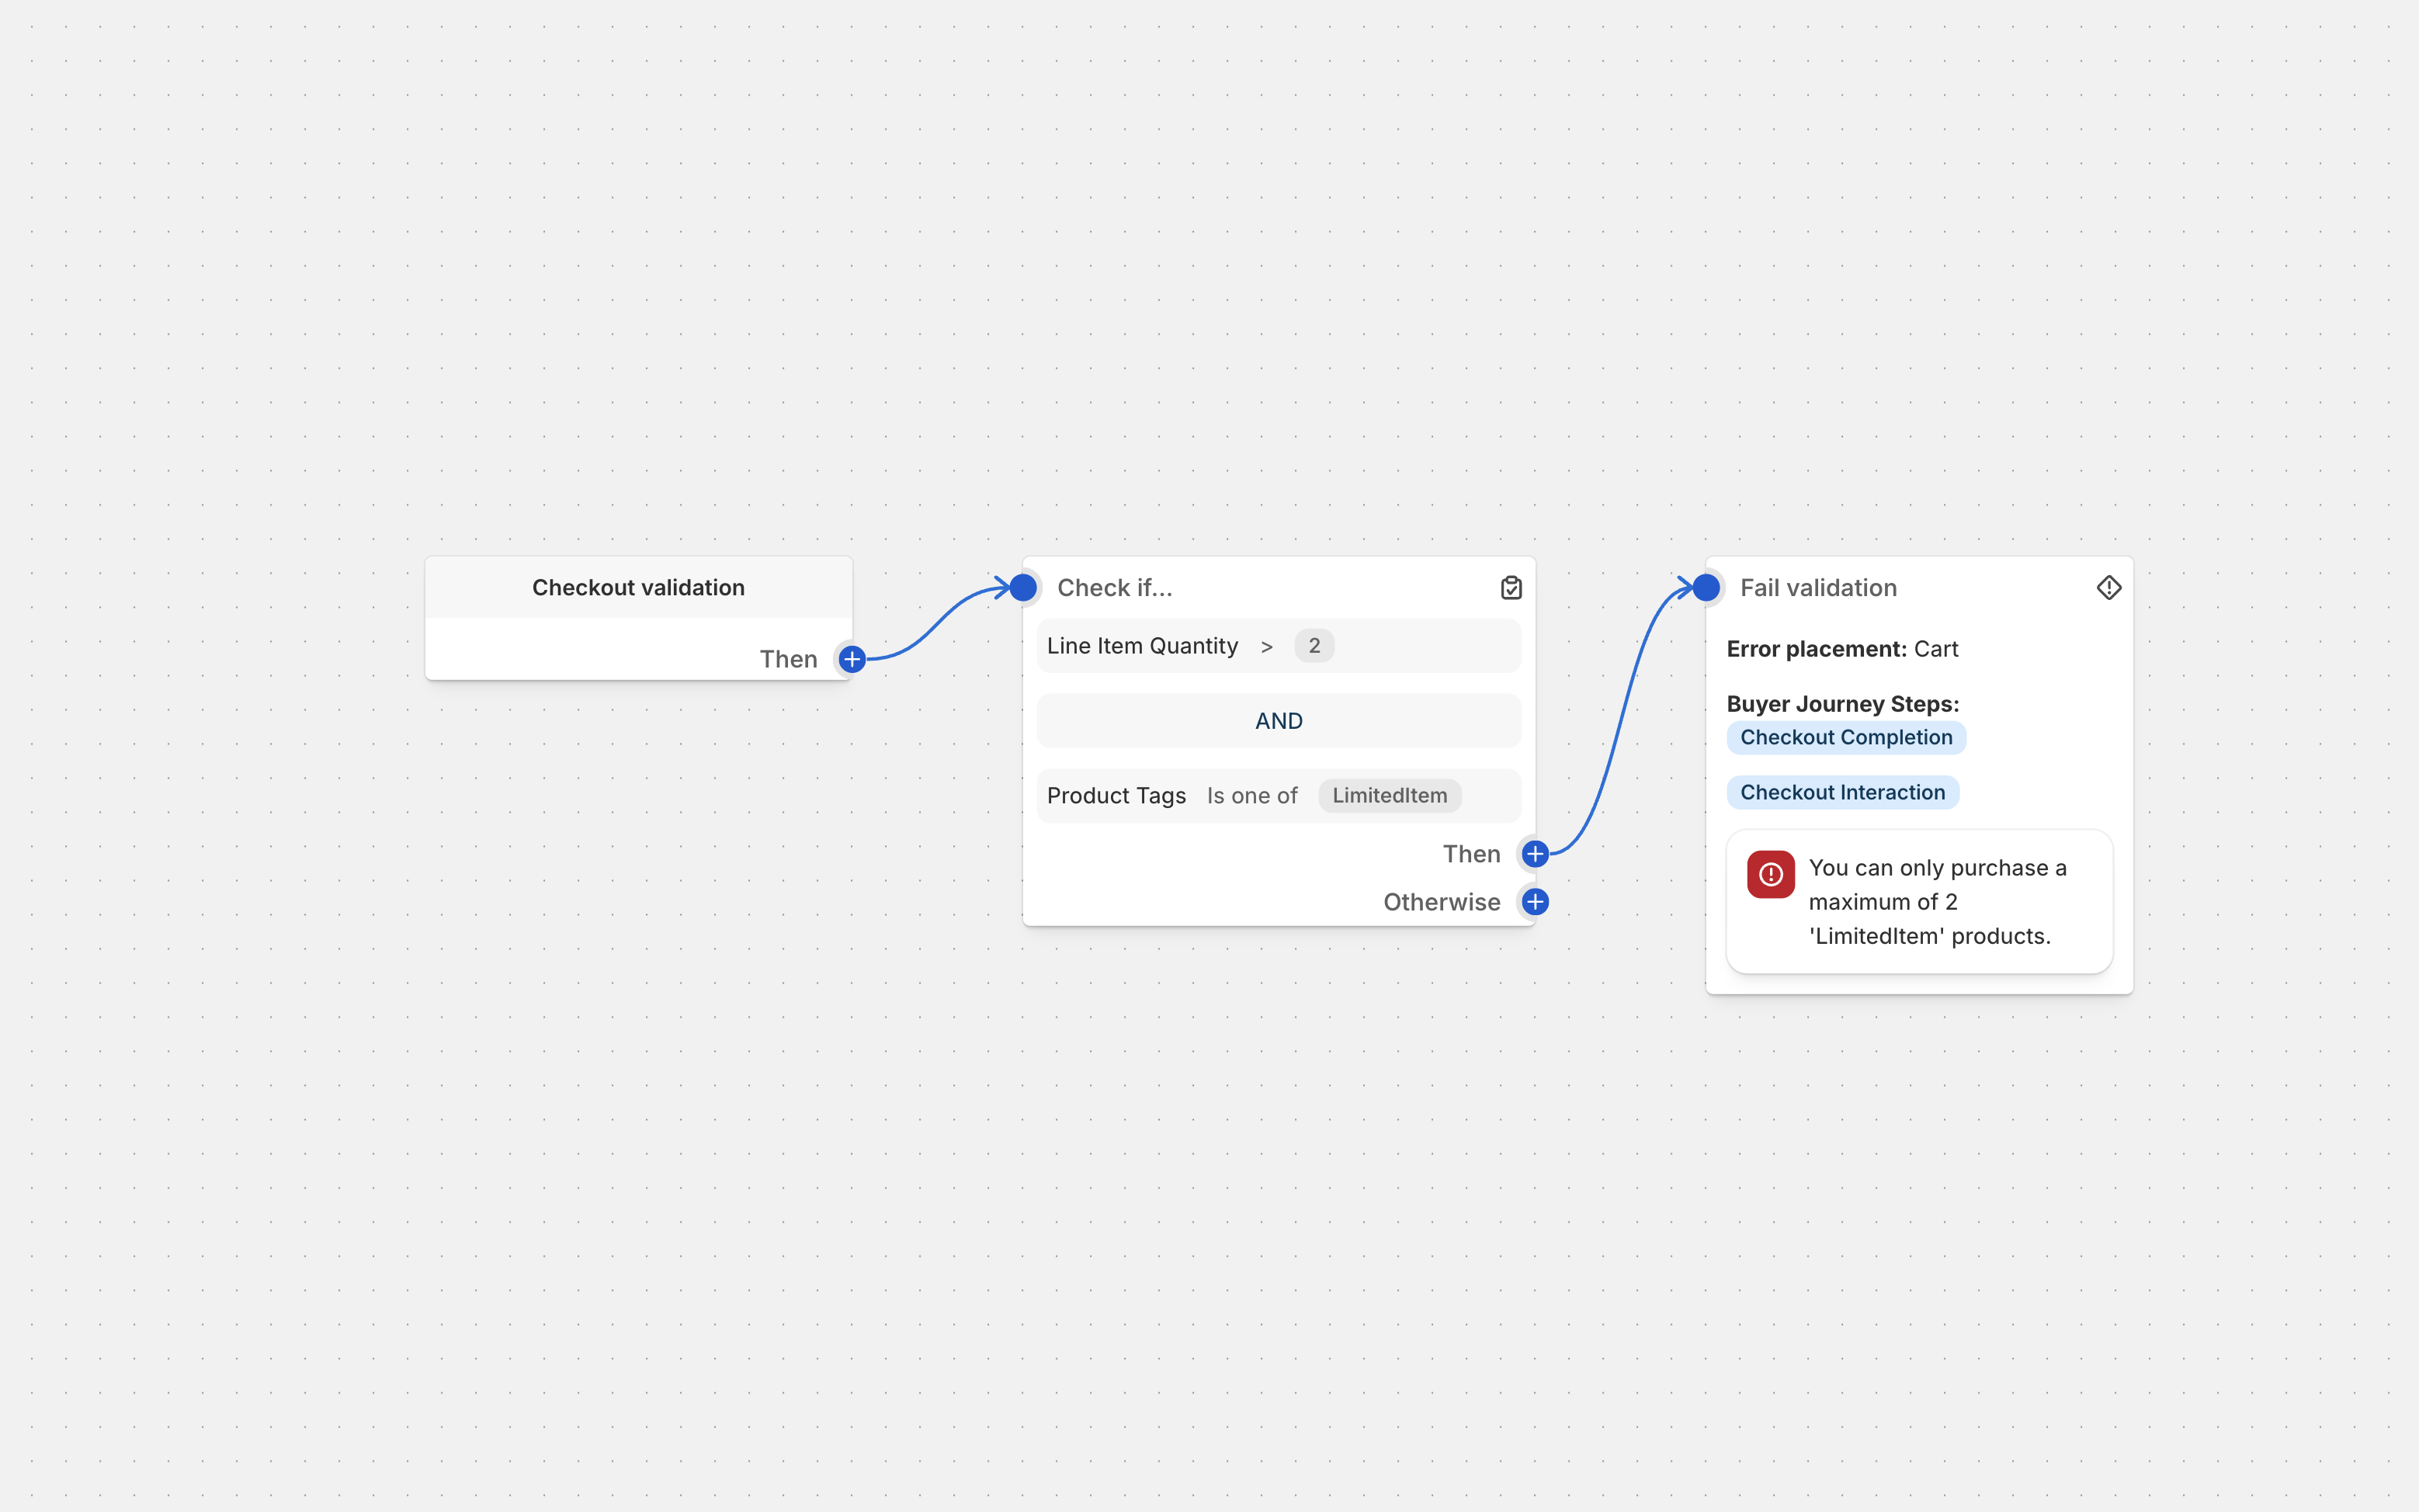Image resolution: width=2419 pixels, height=1512 pixels.
Task: Click the Fail validation node title
Action: (1817, 588)
